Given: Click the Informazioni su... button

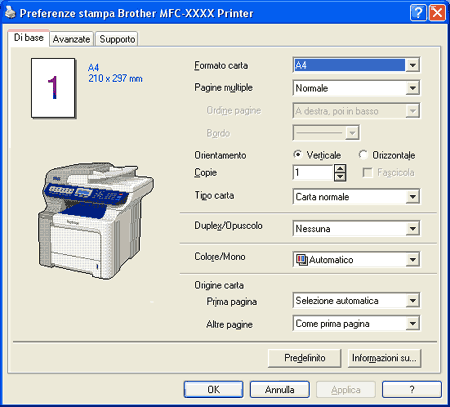Looking at the screenshot, I should tap(384, 358).
